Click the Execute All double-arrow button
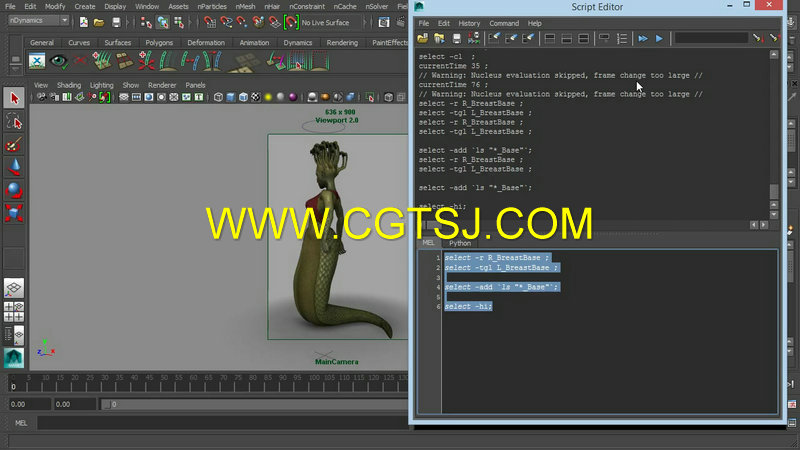The width and height of the screenshot is (800, 450). pos(643,38)
